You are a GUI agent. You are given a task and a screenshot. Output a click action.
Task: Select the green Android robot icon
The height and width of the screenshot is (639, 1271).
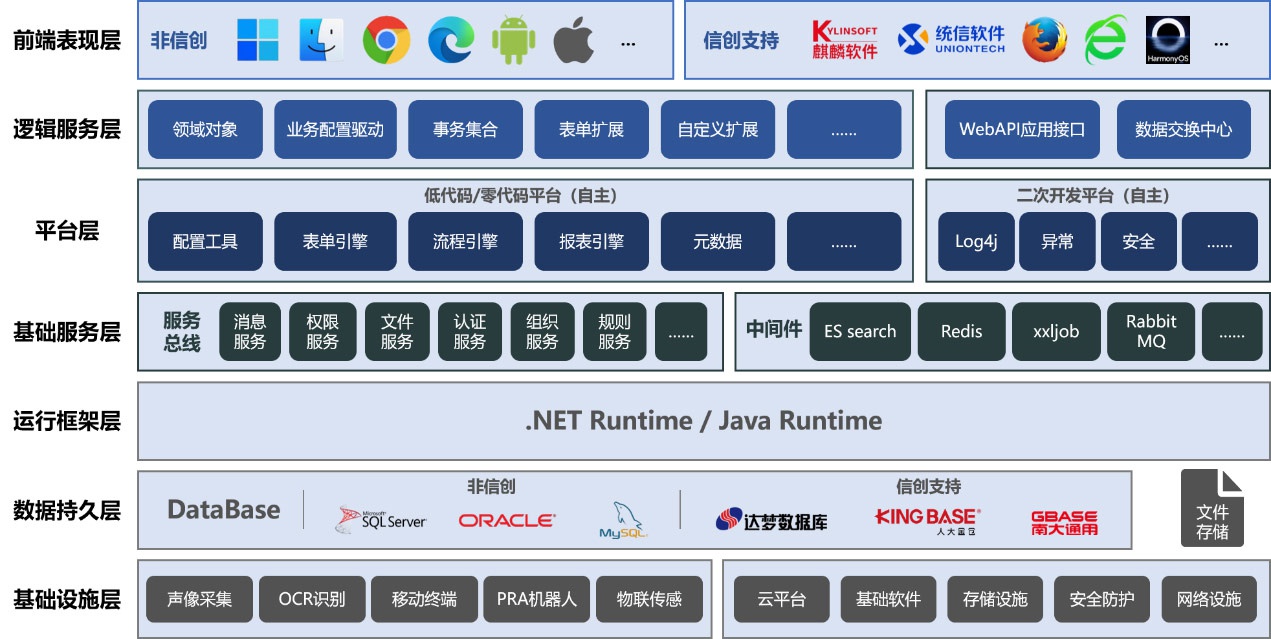[513, 40]
